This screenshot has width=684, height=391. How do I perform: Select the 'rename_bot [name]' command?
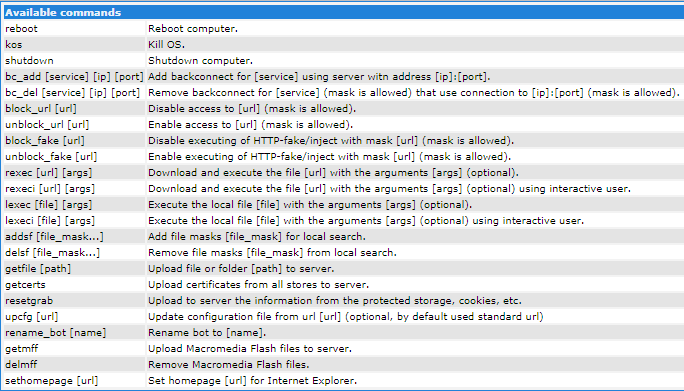pos(56,333)
